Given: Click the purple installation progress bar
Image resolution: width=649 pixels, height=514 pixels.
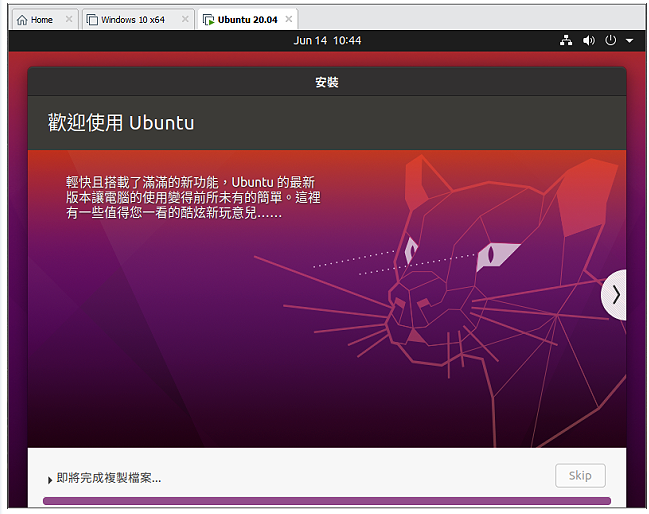Looking at the screenshot, I should click(327, 501).
